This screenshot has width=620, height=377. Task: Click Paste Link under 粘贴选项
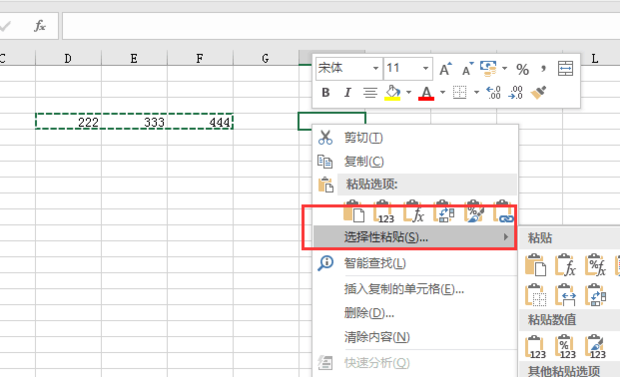pos(504,212)
